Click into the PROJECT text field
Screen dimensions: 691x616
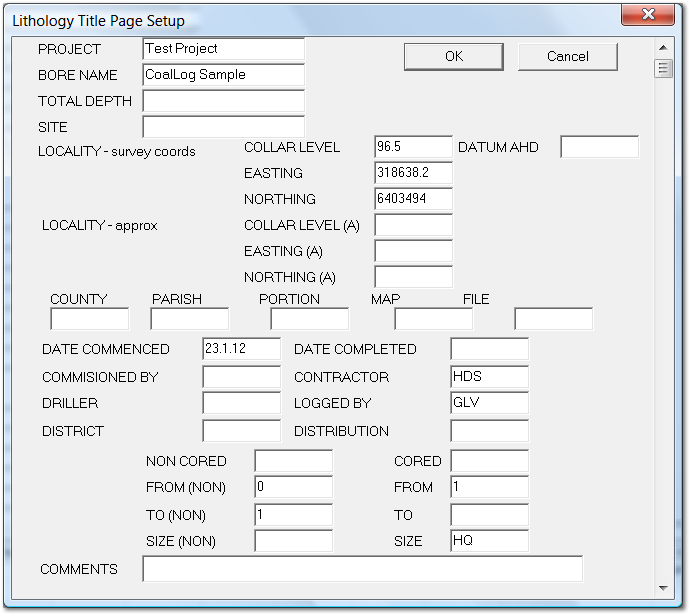[x=223, y=49]
